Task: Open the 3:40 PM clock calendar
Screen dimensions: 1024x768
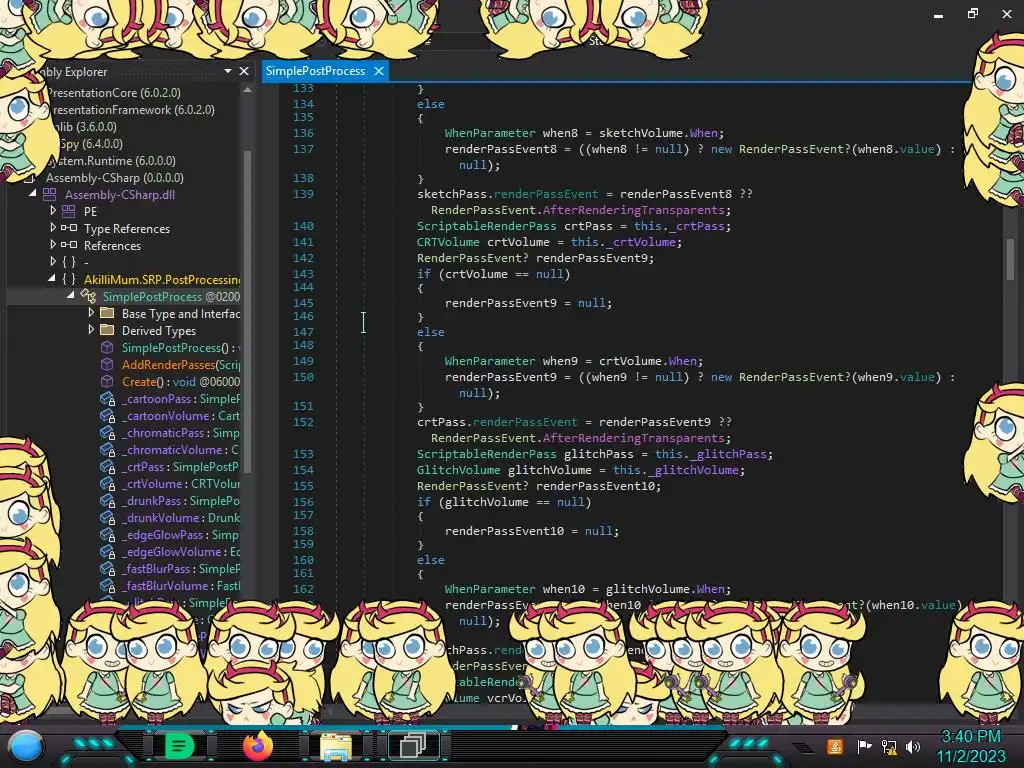Action: pos(971,746)
